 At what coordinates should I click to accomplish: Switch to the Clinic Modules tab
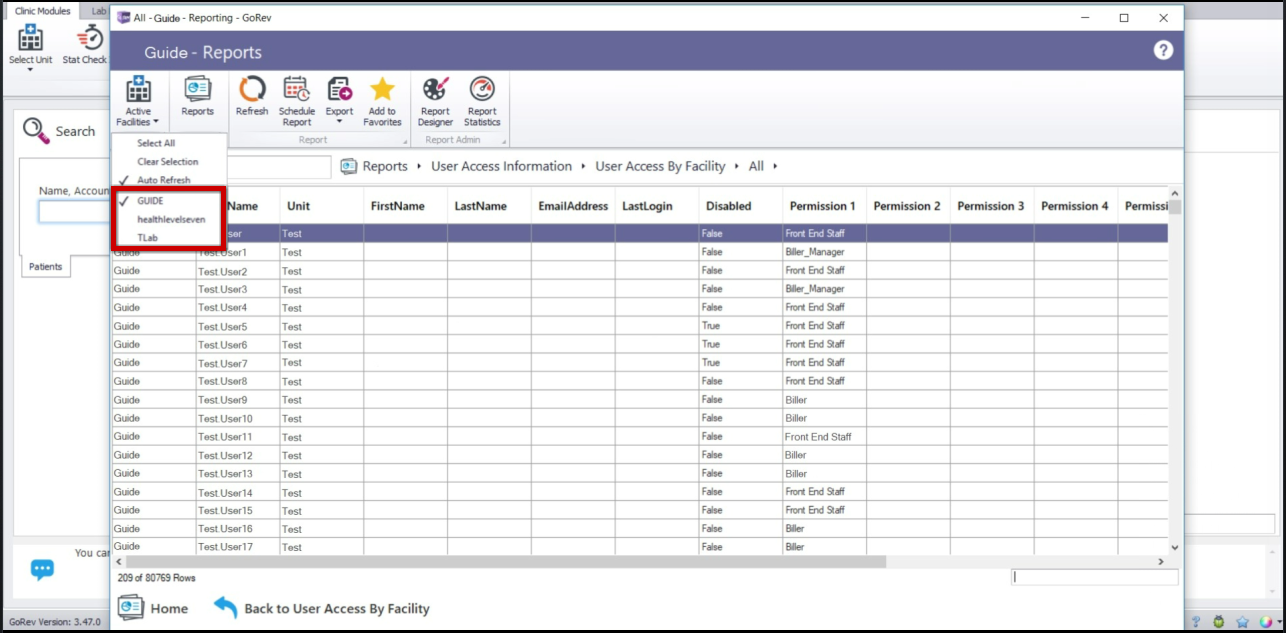[x=42, y=11]
